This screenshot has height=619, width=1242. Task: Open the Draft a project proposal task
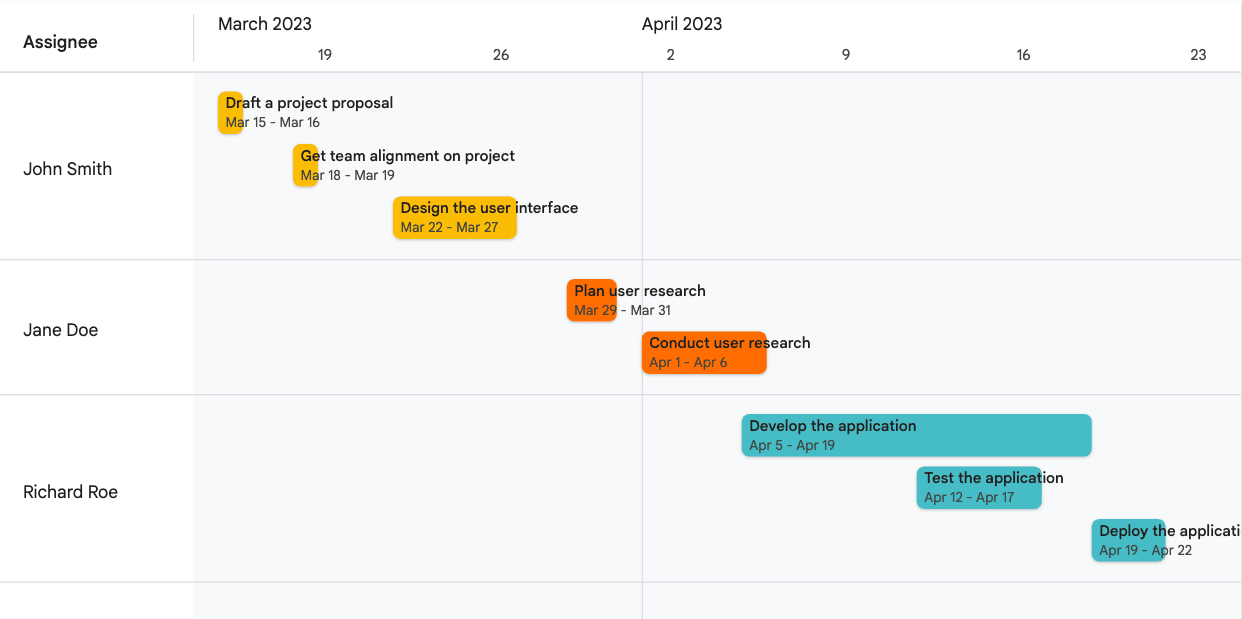(x=231, y=112)
